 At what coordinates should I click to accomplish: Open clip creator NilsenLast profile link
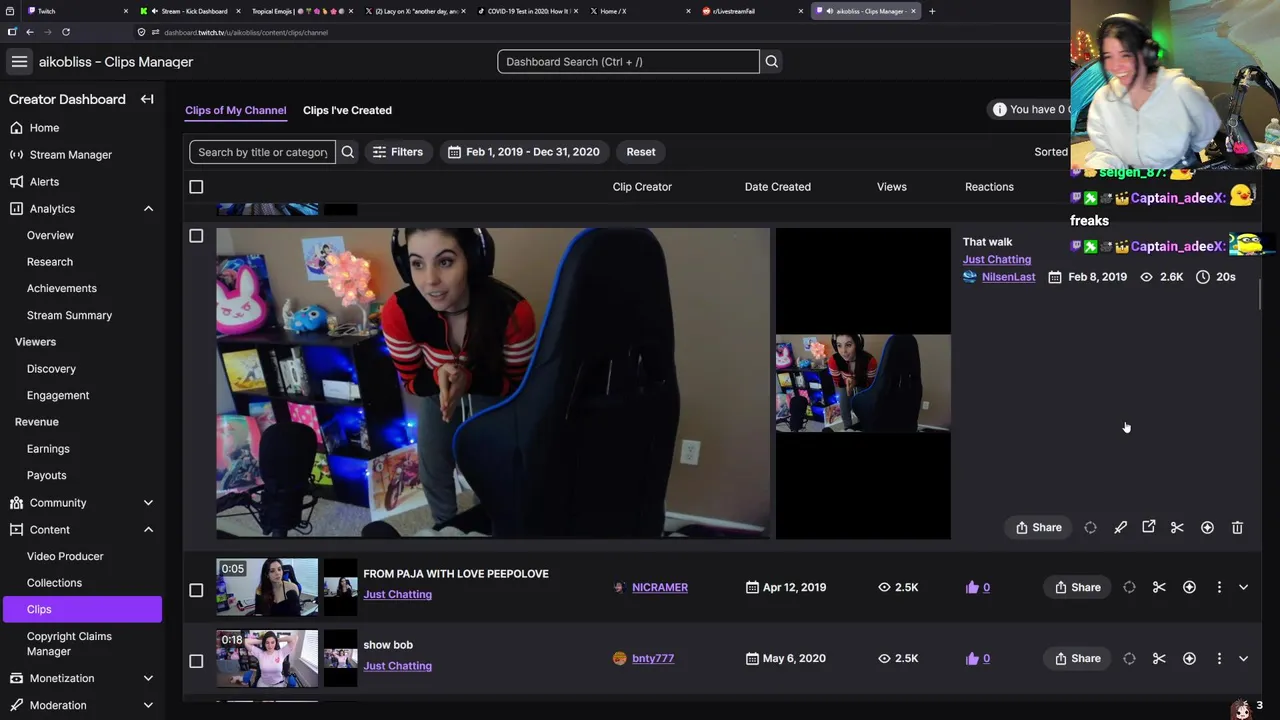pos(1008,277)
